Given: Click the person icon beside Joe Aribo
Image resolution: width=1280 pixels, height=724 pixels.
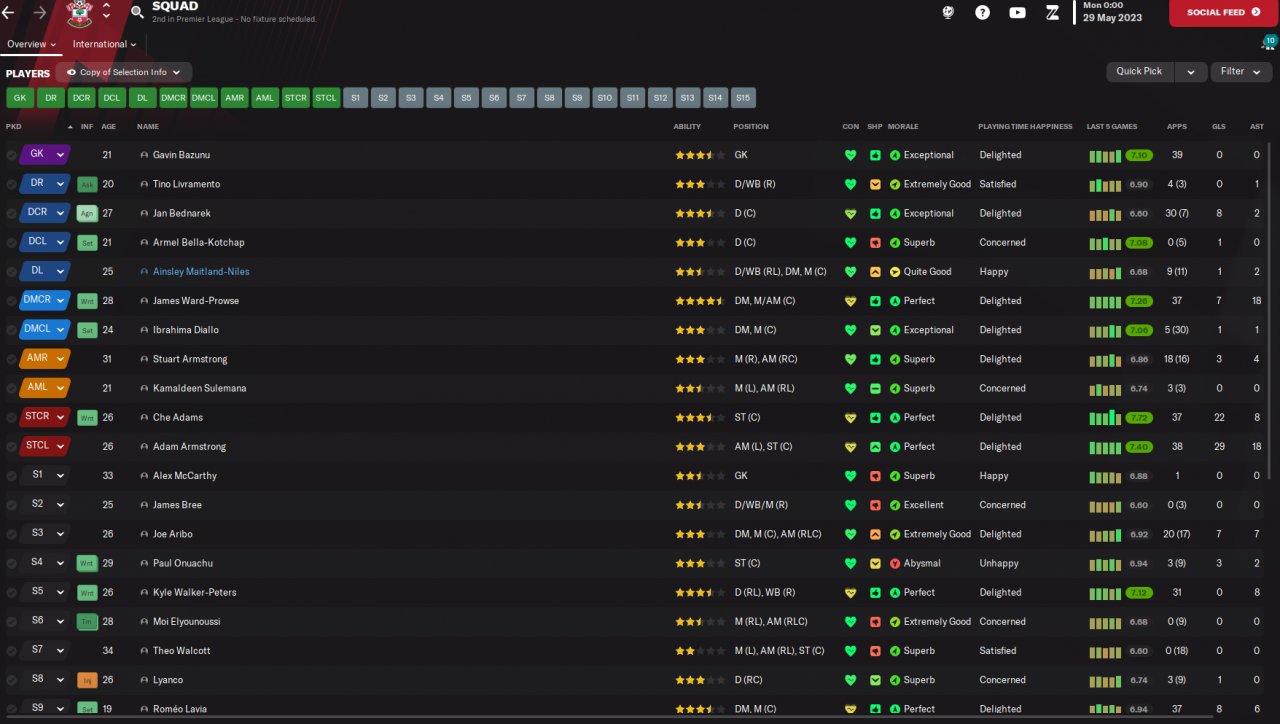Looking at the screenshot, I should (x=144, y=535).
